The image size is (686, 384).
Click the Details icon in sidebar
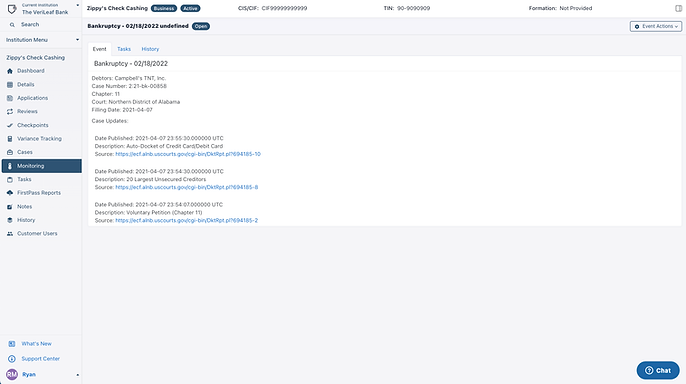10,84
